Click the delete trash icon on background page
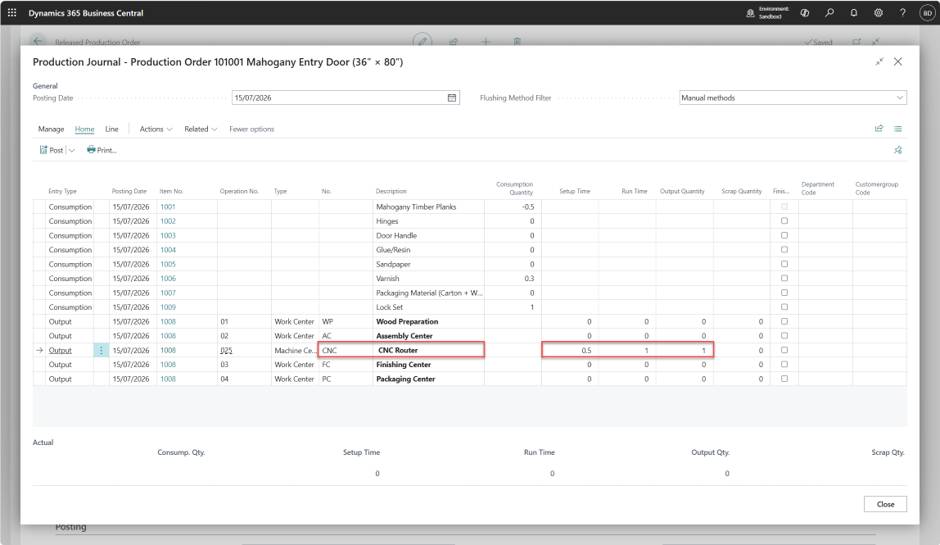Screen dimensions: 940x545 tap(517, 41)
